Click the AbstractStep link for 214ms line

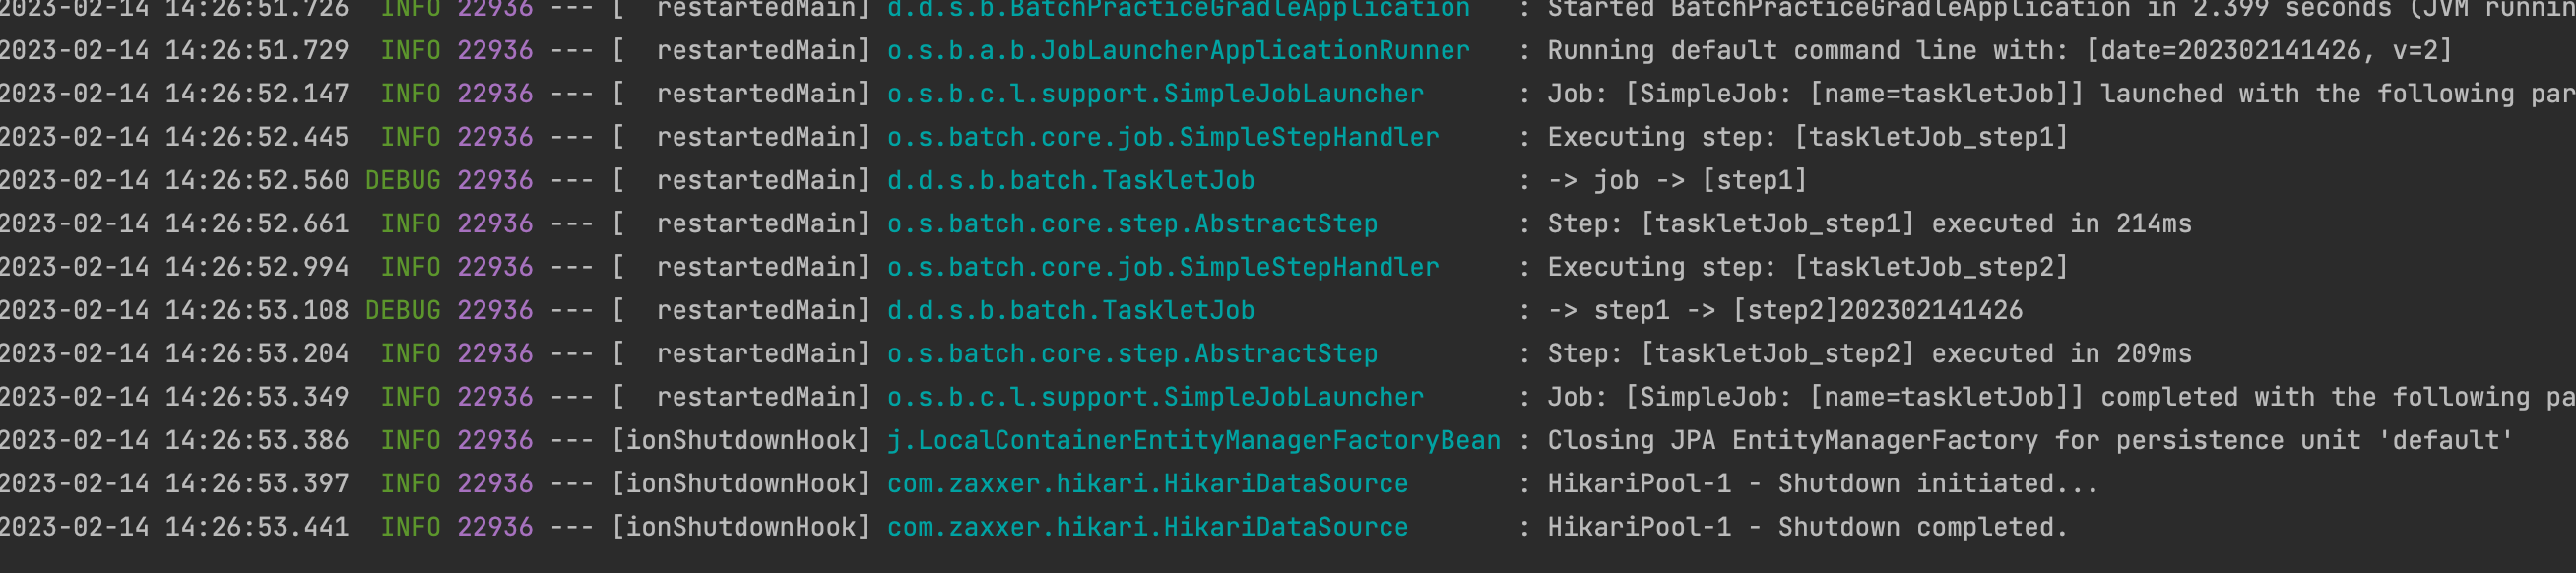[1132, 224]
